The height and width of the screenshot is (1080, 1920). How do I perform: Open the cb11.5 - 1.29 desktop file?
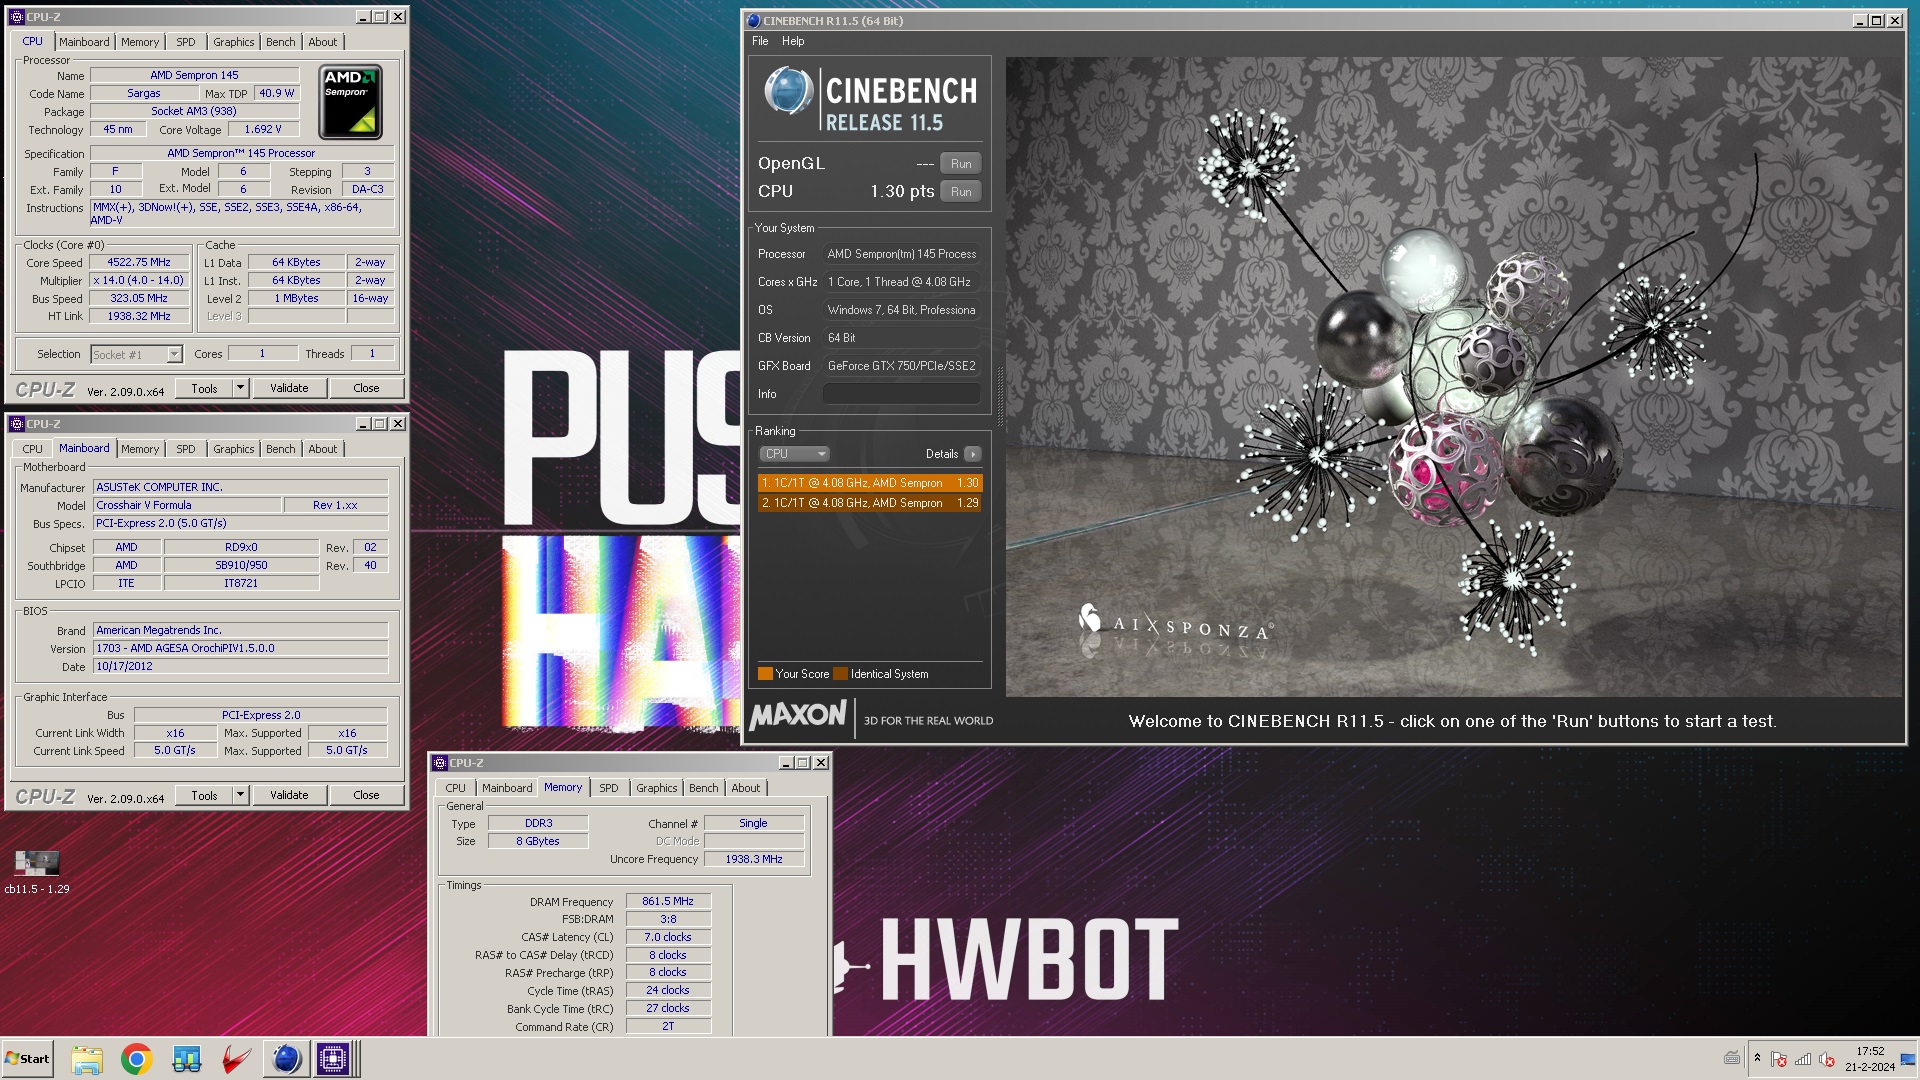point(37,871)
